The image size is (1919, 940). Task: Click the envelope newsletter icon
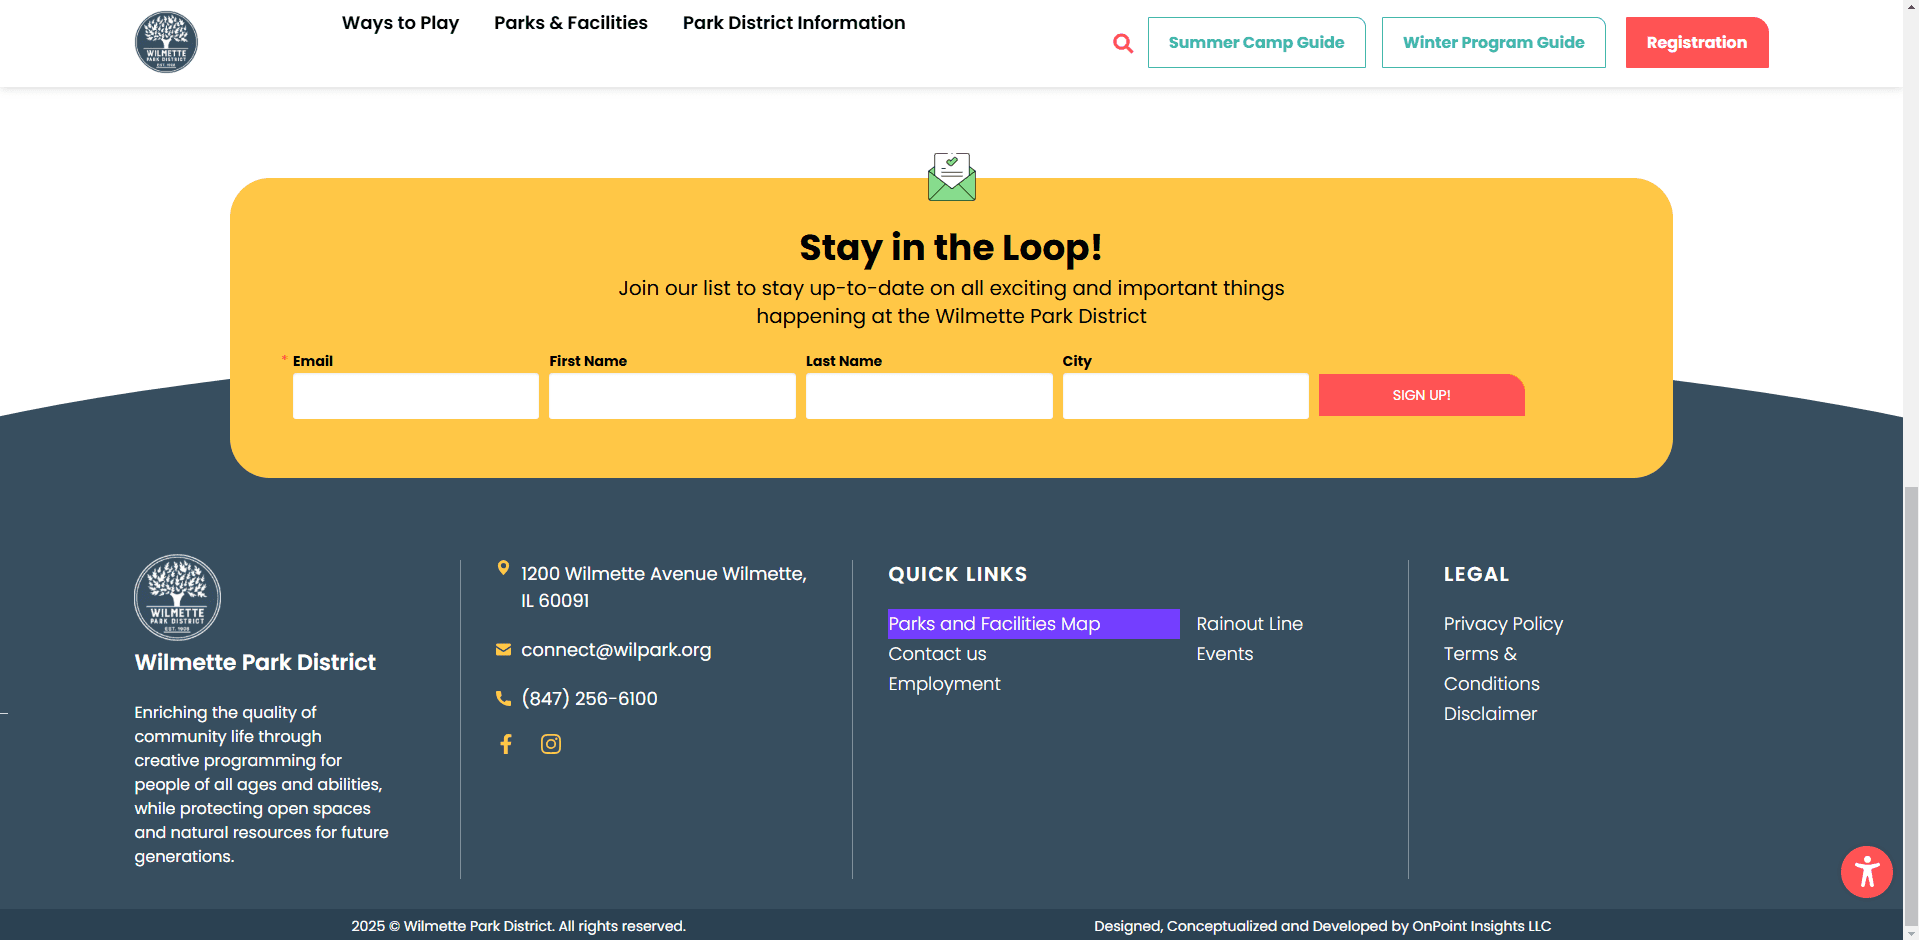pos(951,177)
